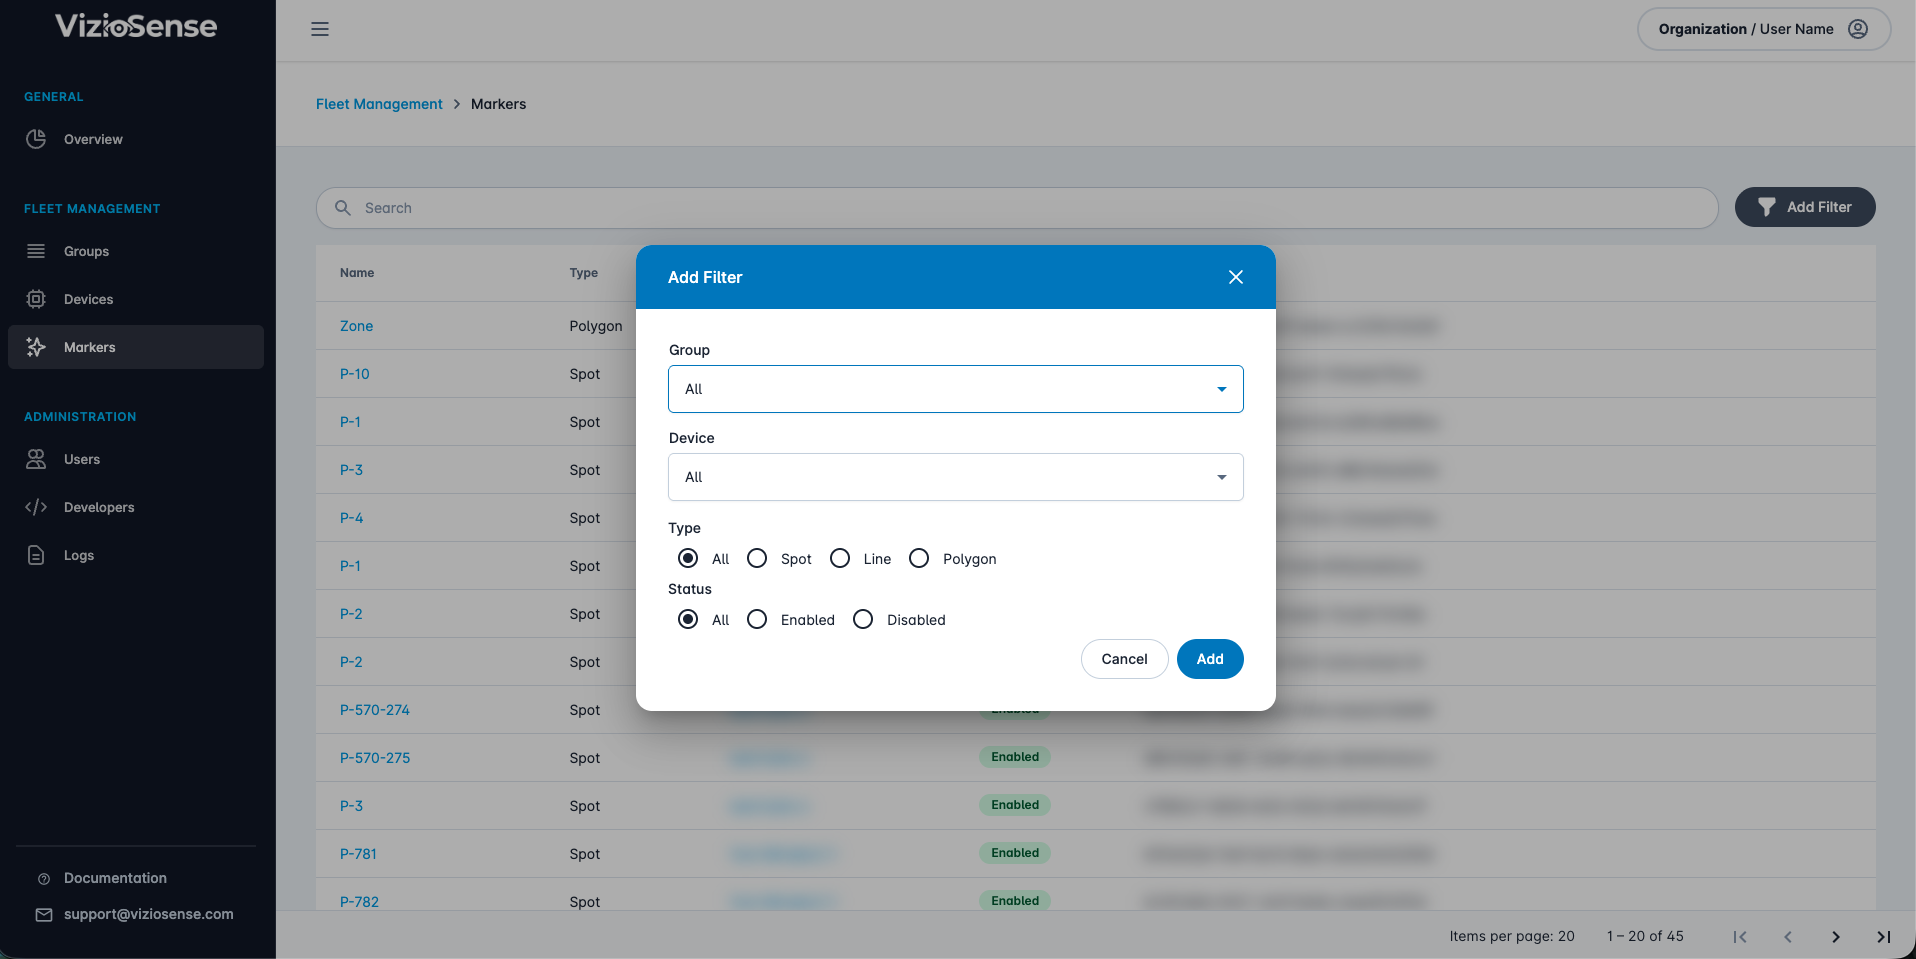Viewport: 1916px width, 959px height.
Task: Click the support email envelope icon
Action: click(x=44, y=915)
